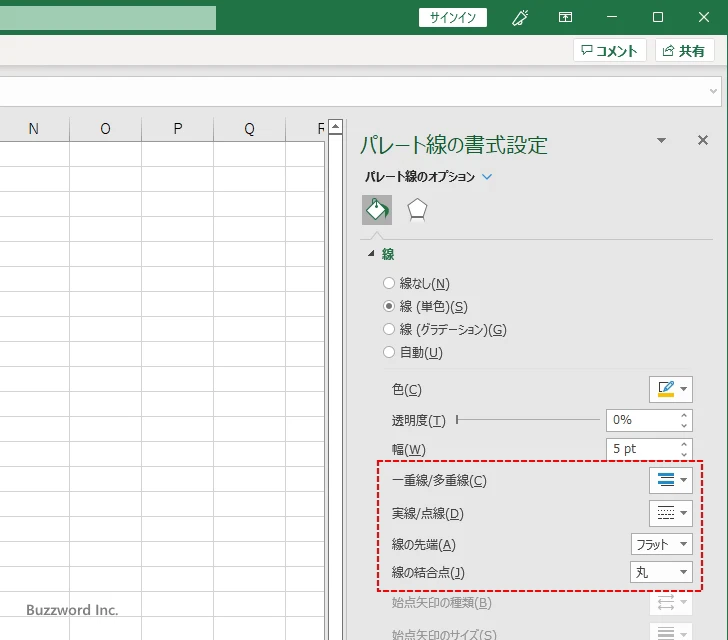
Task: Click the 幅 width 5 pt field
Action: pos(642,449)
